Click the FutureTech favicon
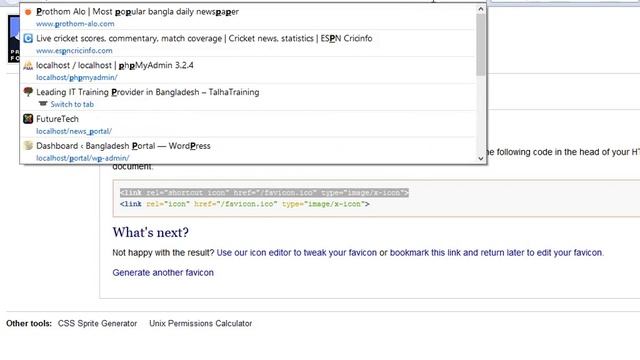The image size is (640, 360). tap(28, 119)
